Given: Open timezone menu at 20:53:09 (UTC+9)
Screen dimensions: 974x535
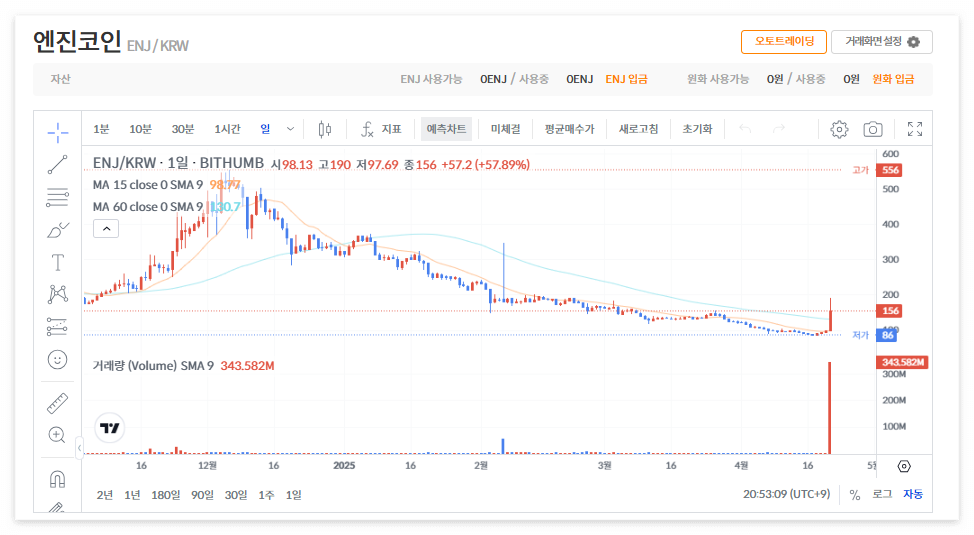Looking at the screenshot, I should pos(786,495).
